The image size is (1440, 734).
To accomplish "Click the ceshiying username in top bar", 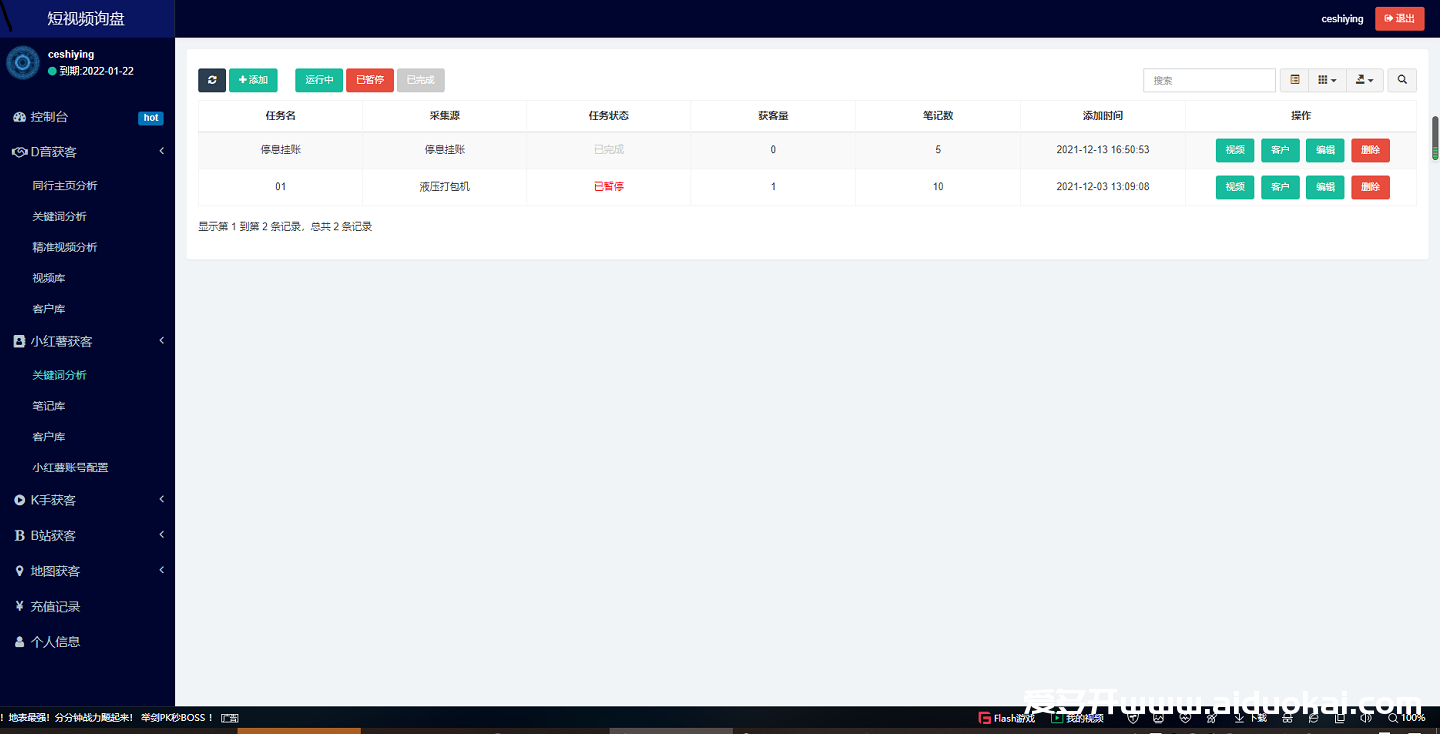I will pos(1342,19).
